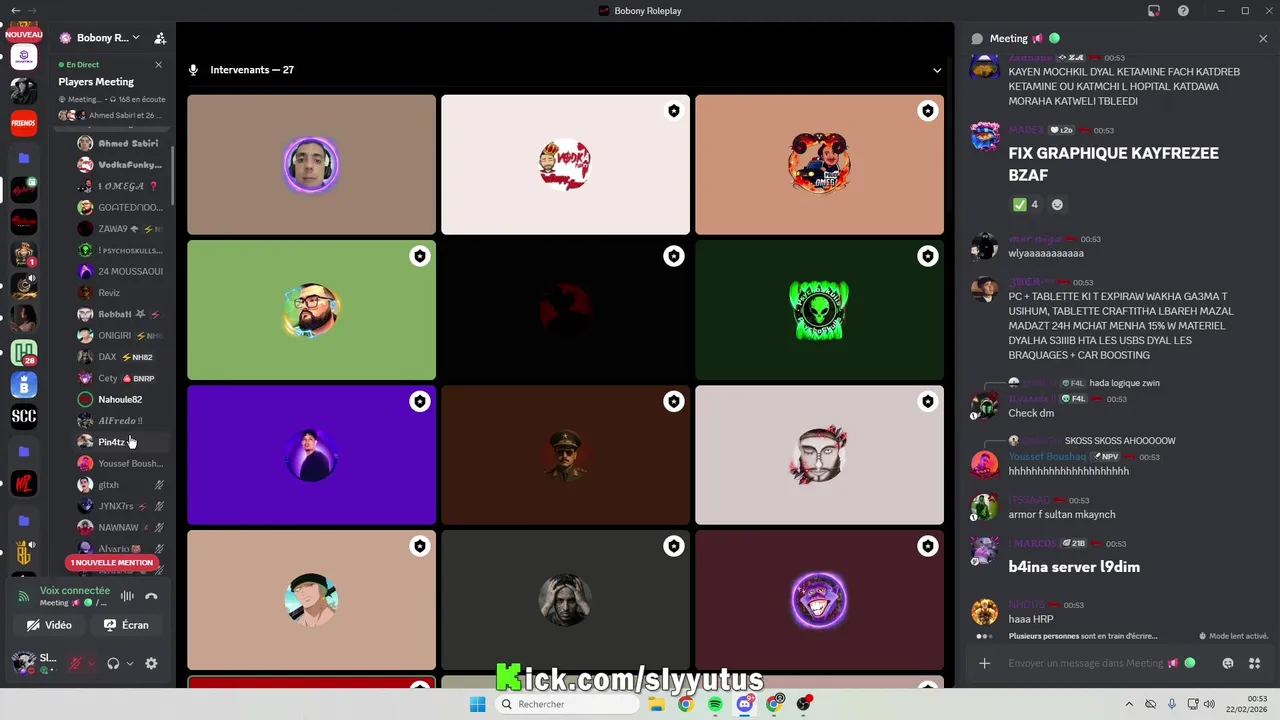Disconnect from voice with the hang-up icon
Screen dimensions: 1280x720
point(151,596)
